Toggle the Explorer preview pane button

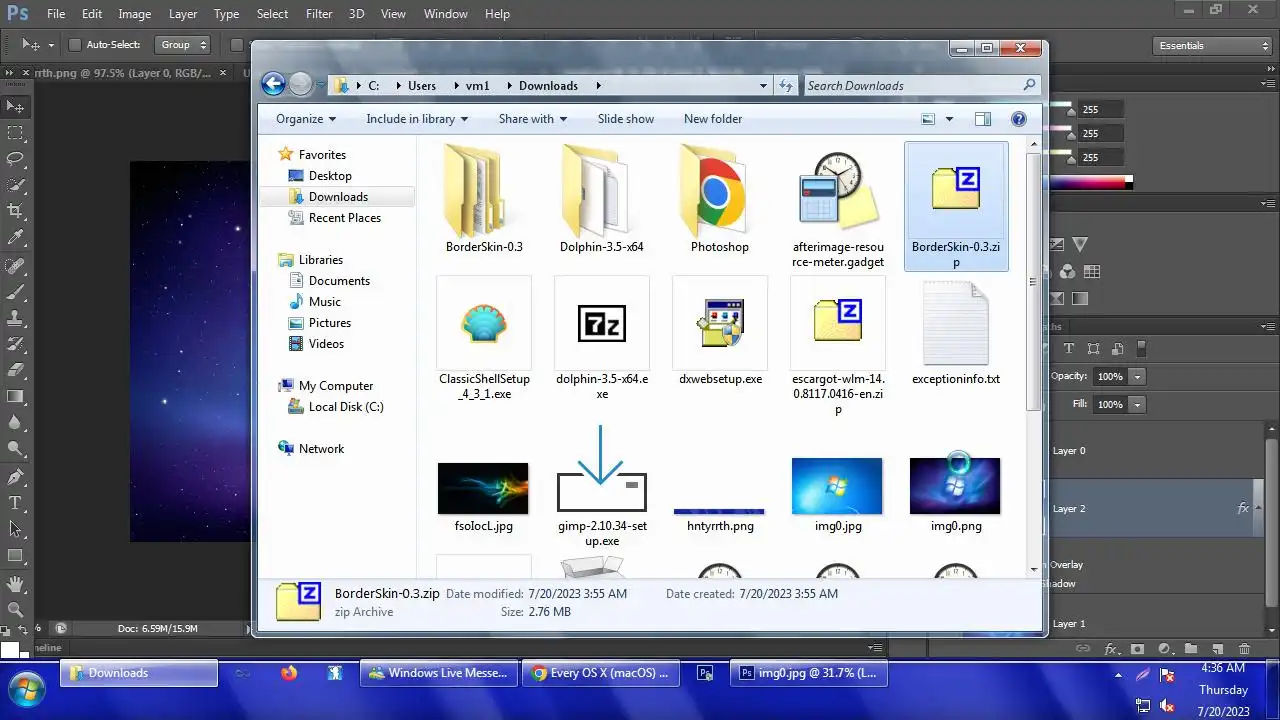click(983, 119)
